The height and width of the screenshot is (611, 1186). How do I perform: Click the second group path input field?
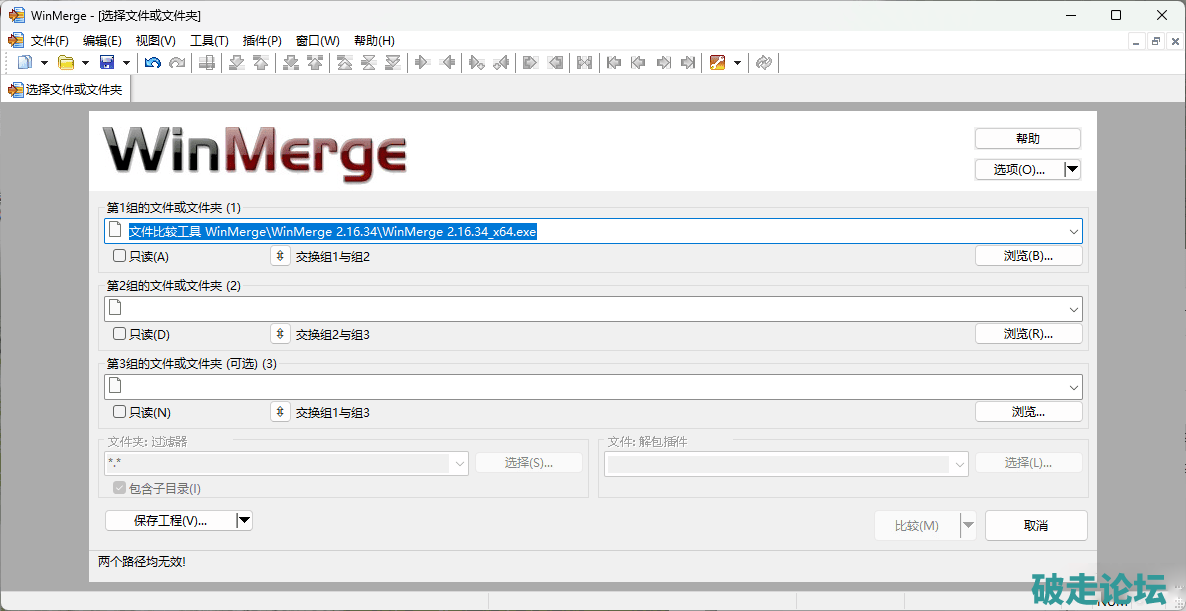tap(590, 309)
